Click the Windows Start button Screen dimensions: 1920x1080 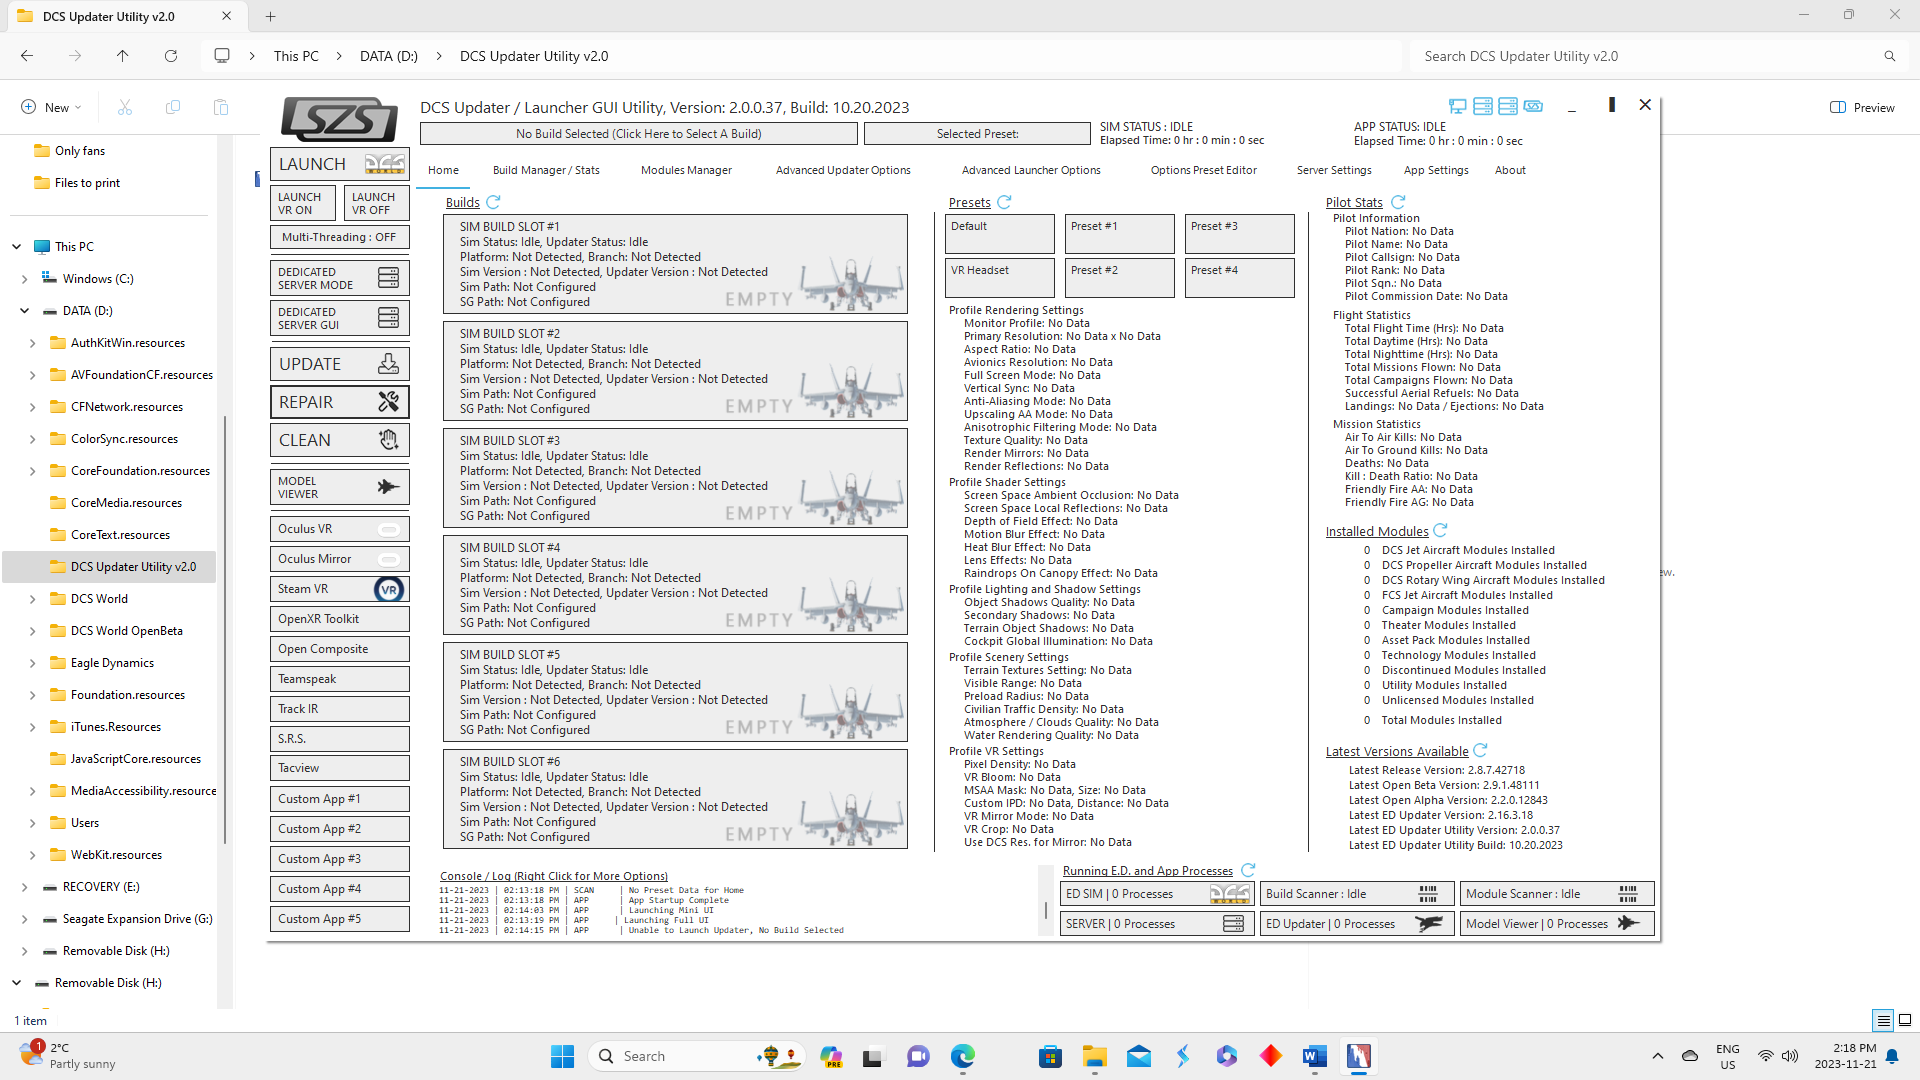click(x=562, y=1056)
